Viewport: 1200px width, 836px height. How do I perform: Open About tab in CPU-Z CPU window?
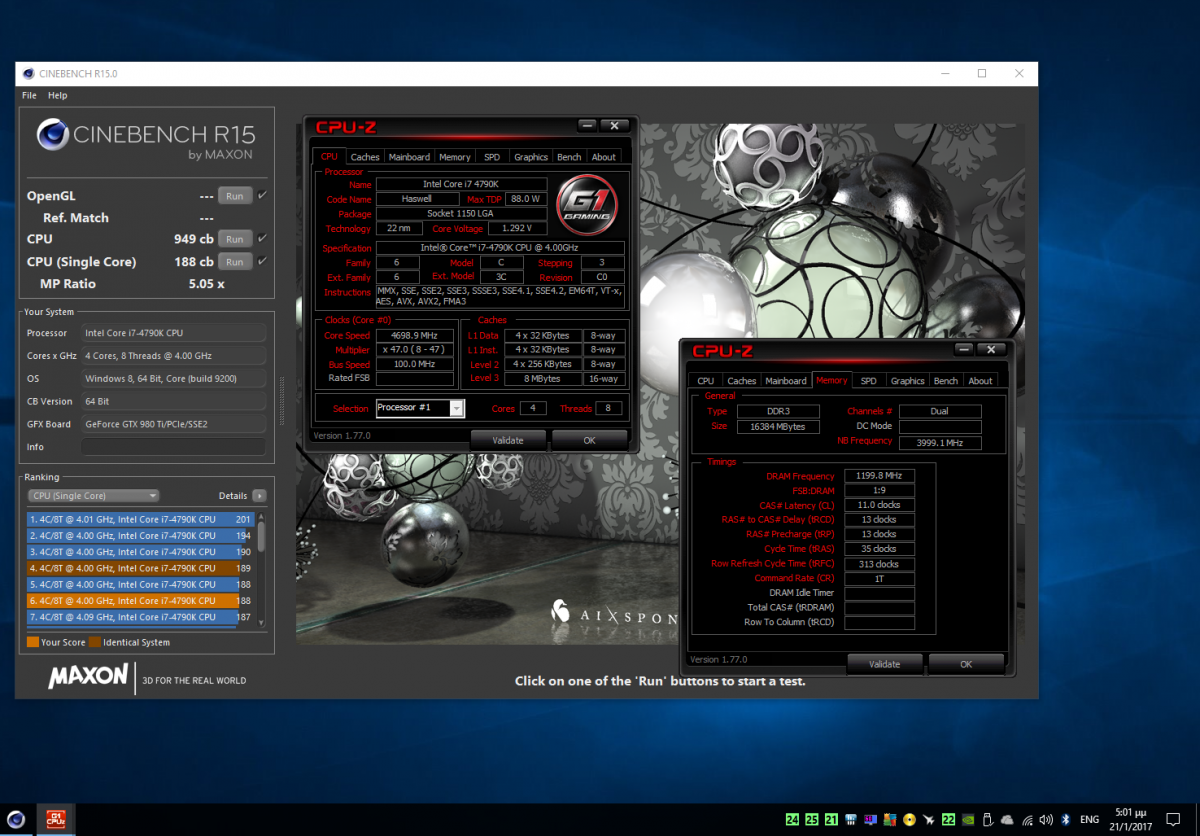click(x=604, y=157)
